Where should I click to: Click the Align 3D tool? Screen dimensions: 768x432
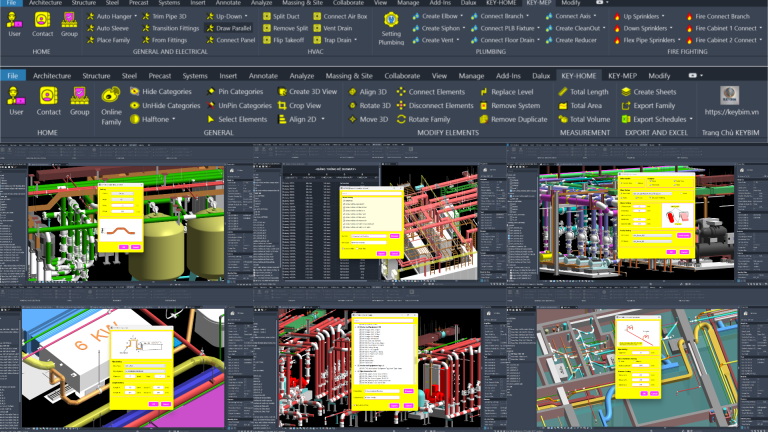367,92
